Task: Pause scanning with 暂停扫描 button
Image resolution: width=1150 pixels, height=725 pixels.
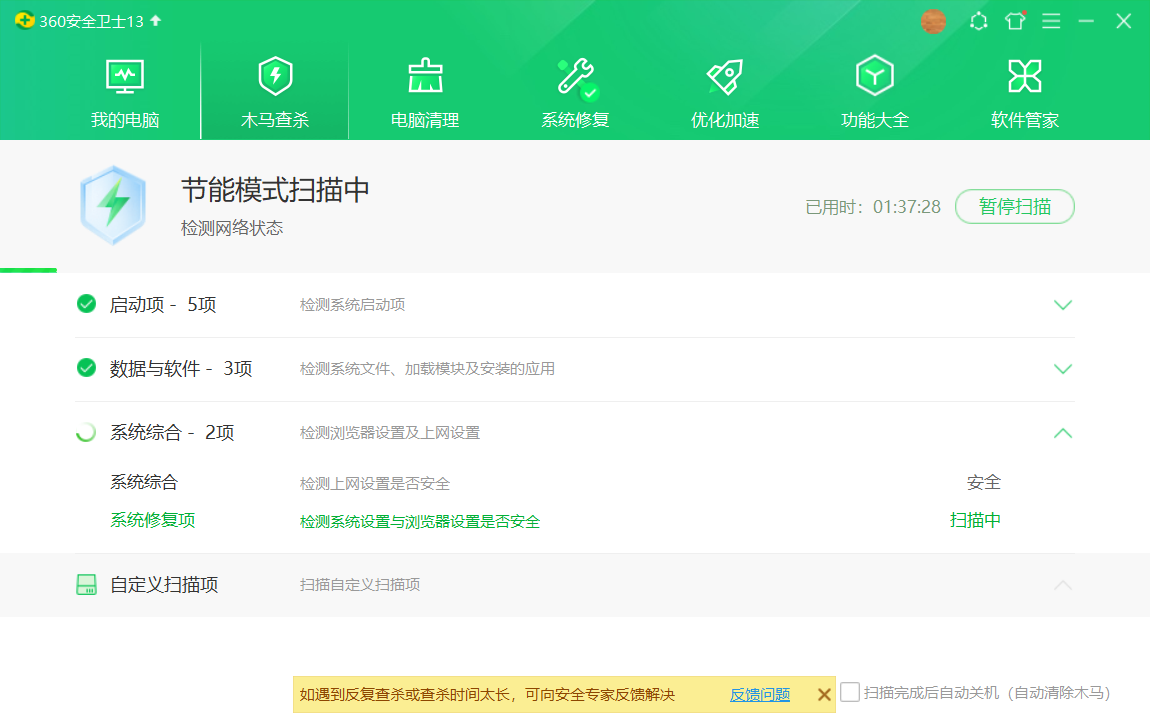Action: pyautogui.click(x=1015, y=207)
